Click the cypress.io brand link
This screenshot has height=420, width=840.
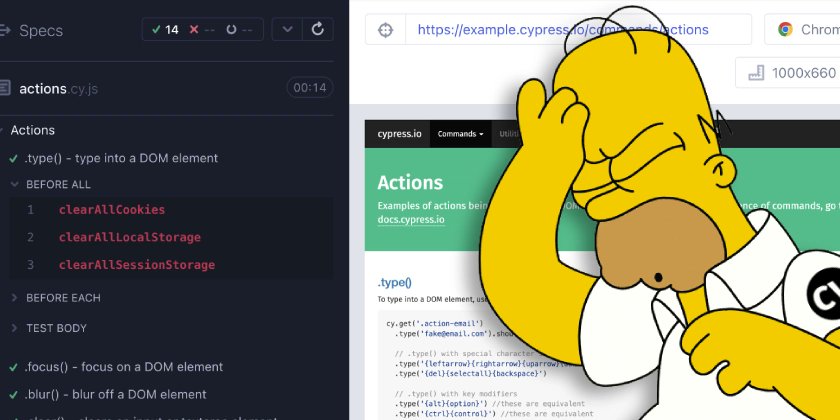399,134
